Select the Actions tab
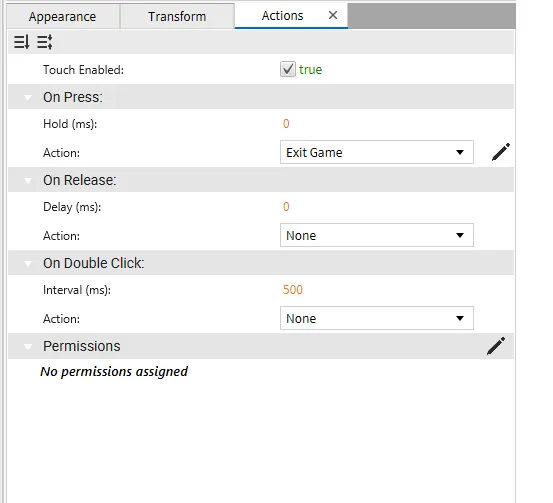 tap(282, 16)
